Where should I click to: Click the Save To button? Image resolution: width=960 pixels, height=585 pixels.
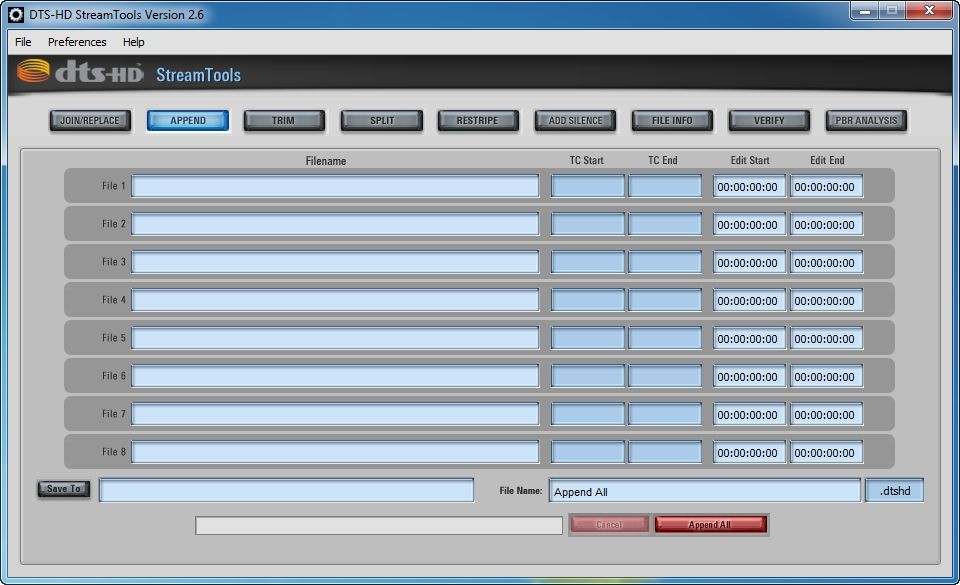pos(64,488)
